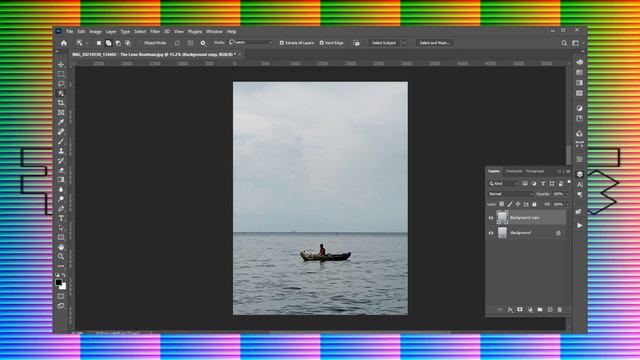Screen dimensions: 640x360
Task: Open the Image menu
Action: (x=95, y=31)
